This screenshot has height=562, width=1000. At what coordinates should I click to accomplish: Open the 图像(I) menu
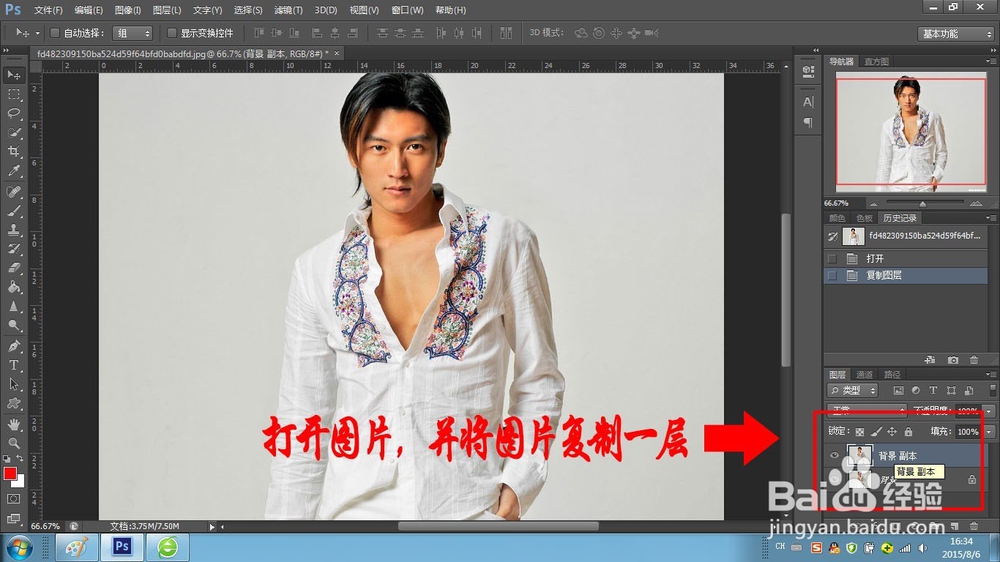pyautogui.click(x=128, y=10)
